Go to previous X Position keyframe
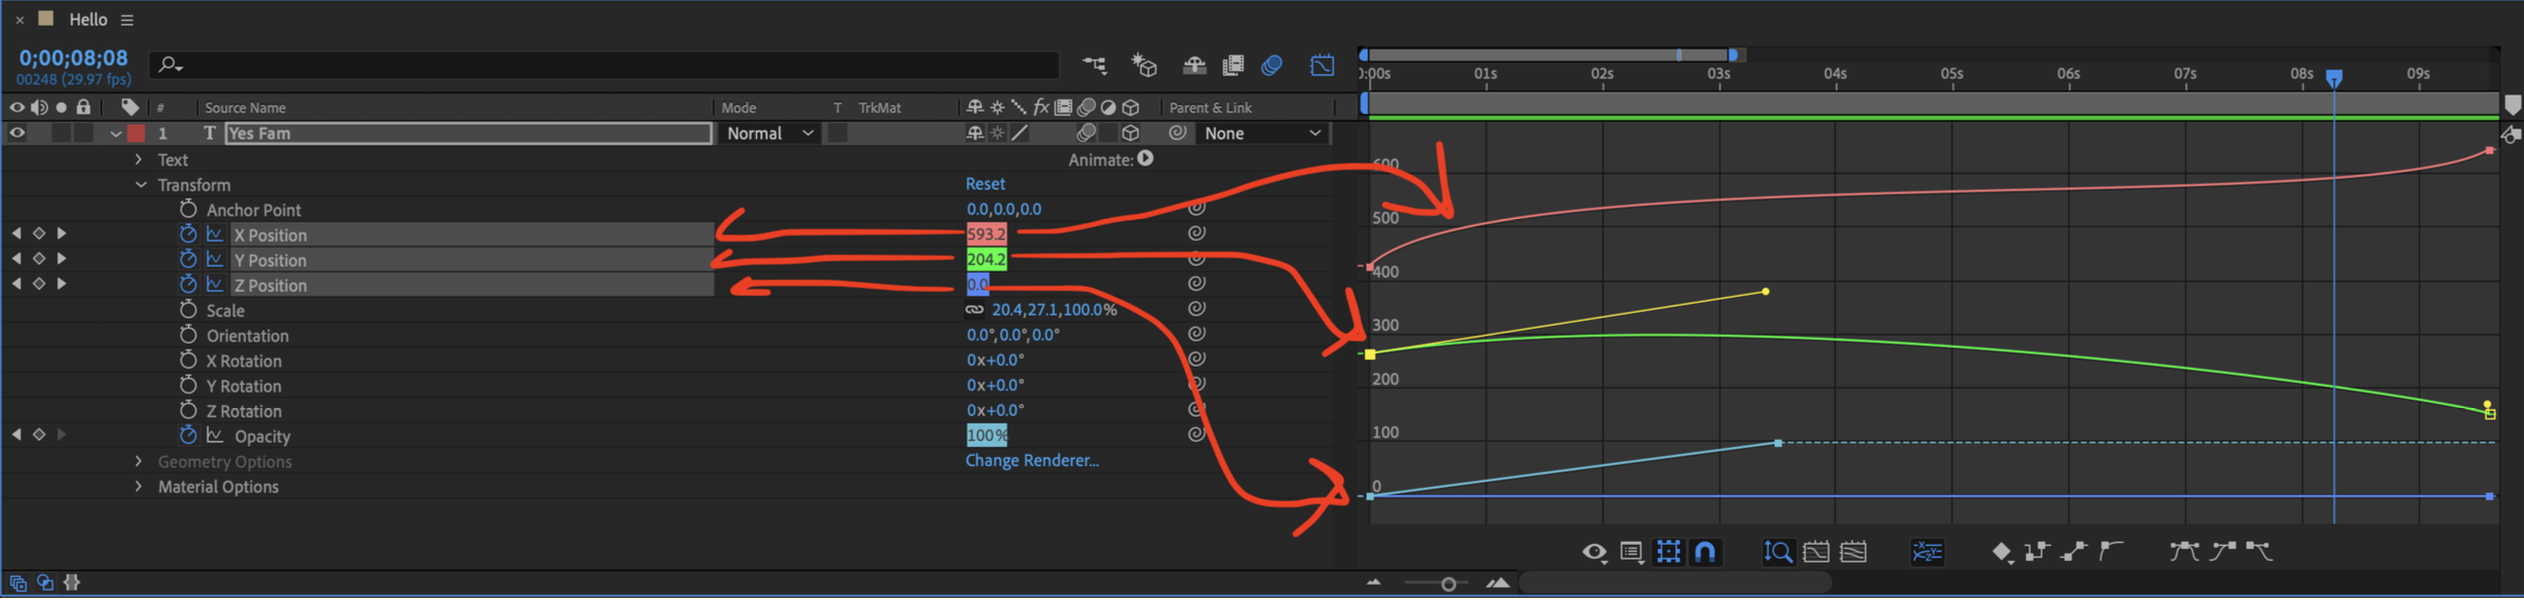The width and height of the screenshot is (2524, 606). point(16,233)
